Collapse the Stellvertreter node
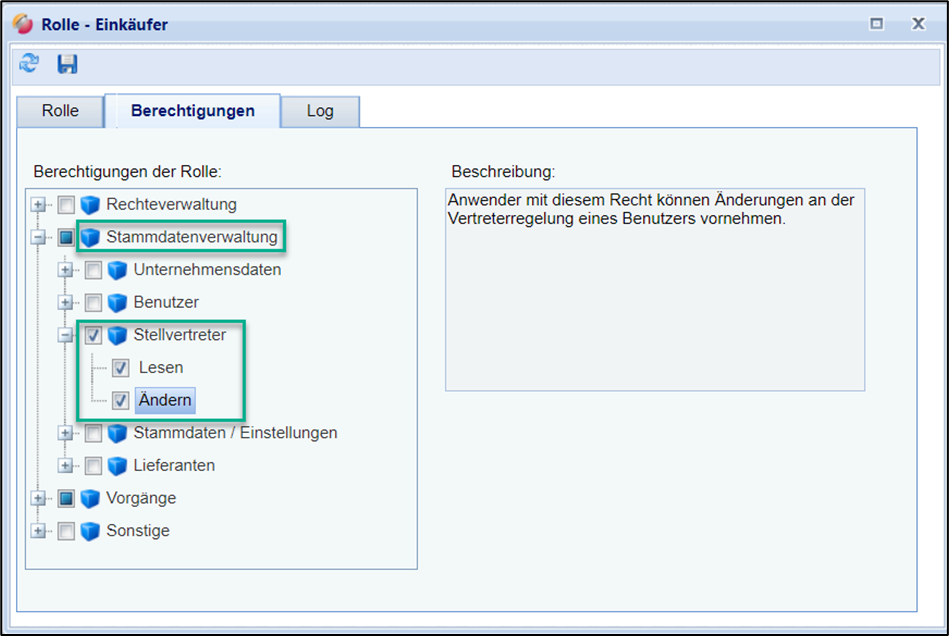Screen dimensions: 949x636 (x=66, y=336)
